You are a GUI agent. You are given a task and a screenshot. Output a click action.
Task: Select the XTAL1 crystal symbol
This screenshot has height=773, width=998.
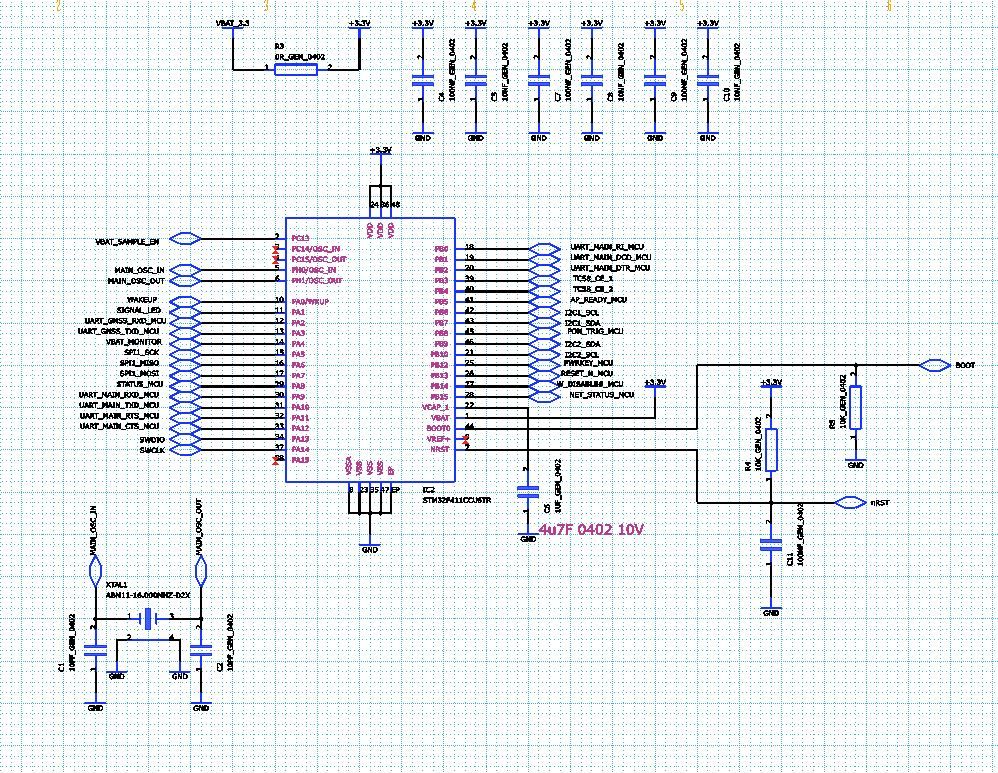click(149, 618)
